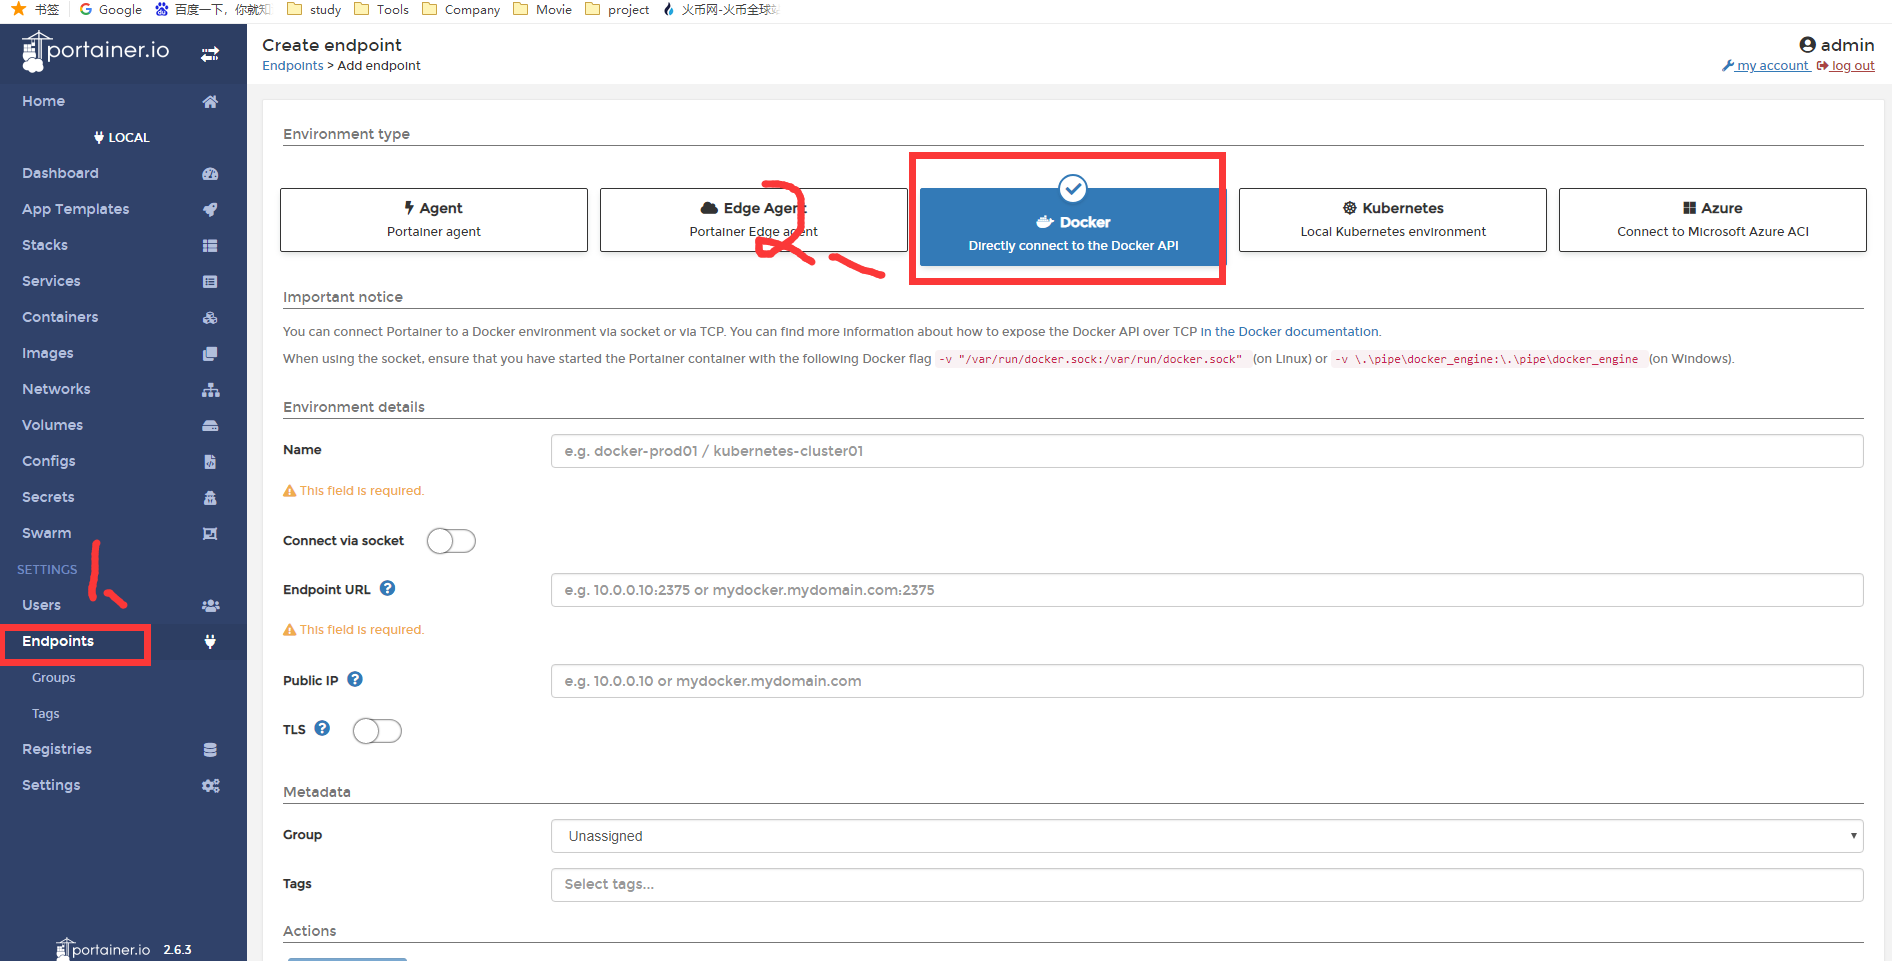
Task: Click the Stacks list icon
Action: [210, 245]
